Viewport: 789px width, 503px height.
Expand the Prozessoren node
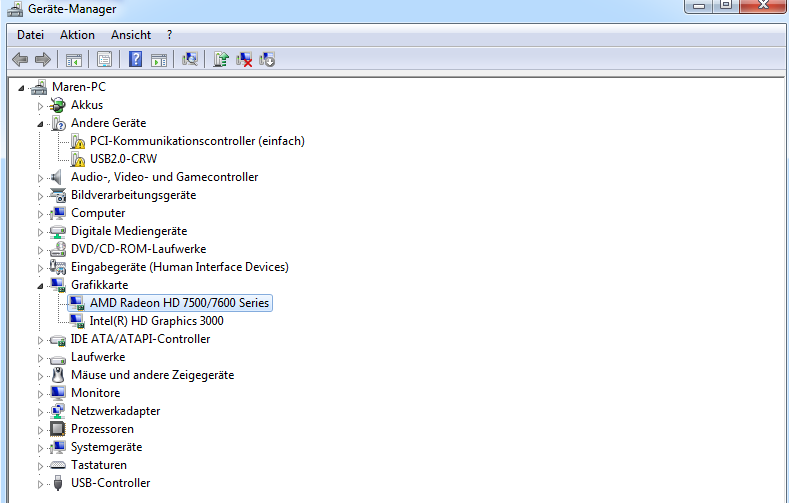click(40, 431)
